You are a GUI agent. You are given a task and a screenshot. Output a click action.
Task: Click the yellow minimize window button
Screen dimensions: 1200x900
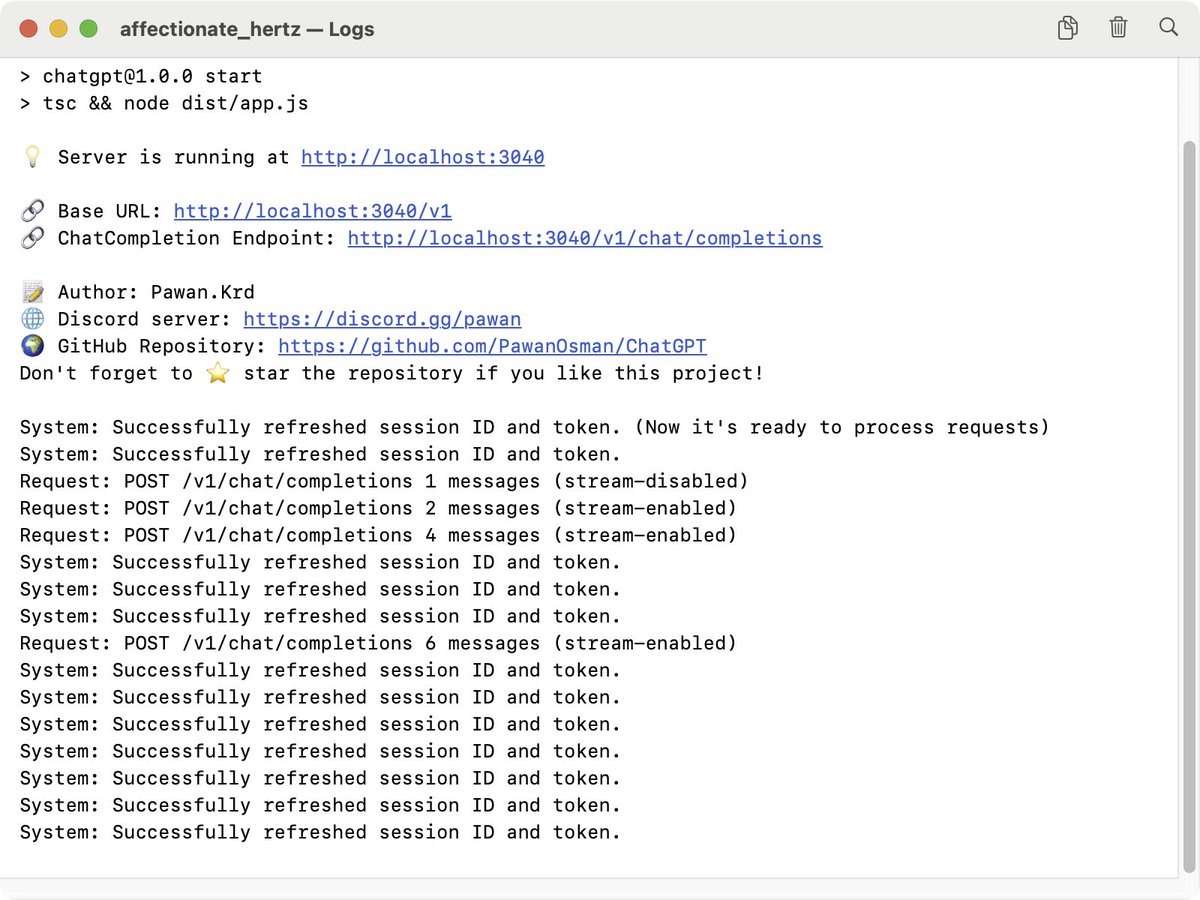59,29
